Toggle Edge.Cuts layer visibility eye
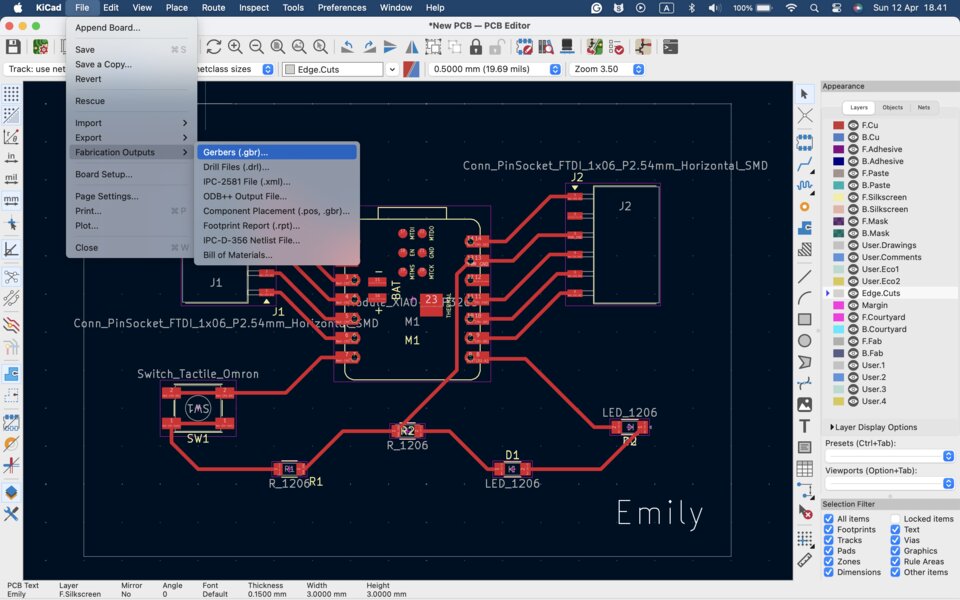This screenshot has width=960, height=600. tap(853, 293)
